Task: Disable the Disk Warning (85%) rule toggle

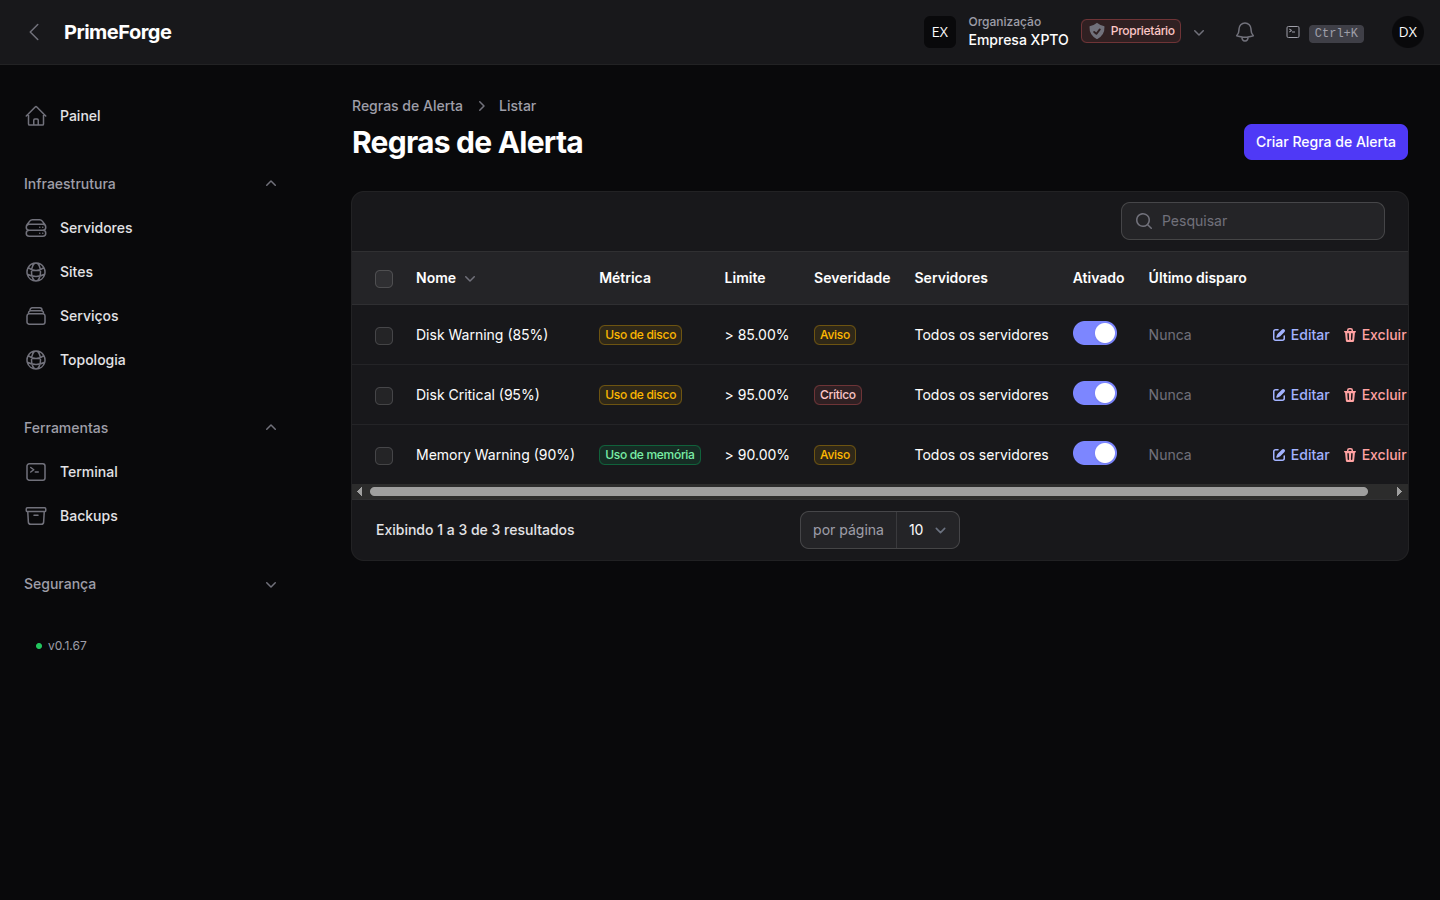Action: [1095, 333]
